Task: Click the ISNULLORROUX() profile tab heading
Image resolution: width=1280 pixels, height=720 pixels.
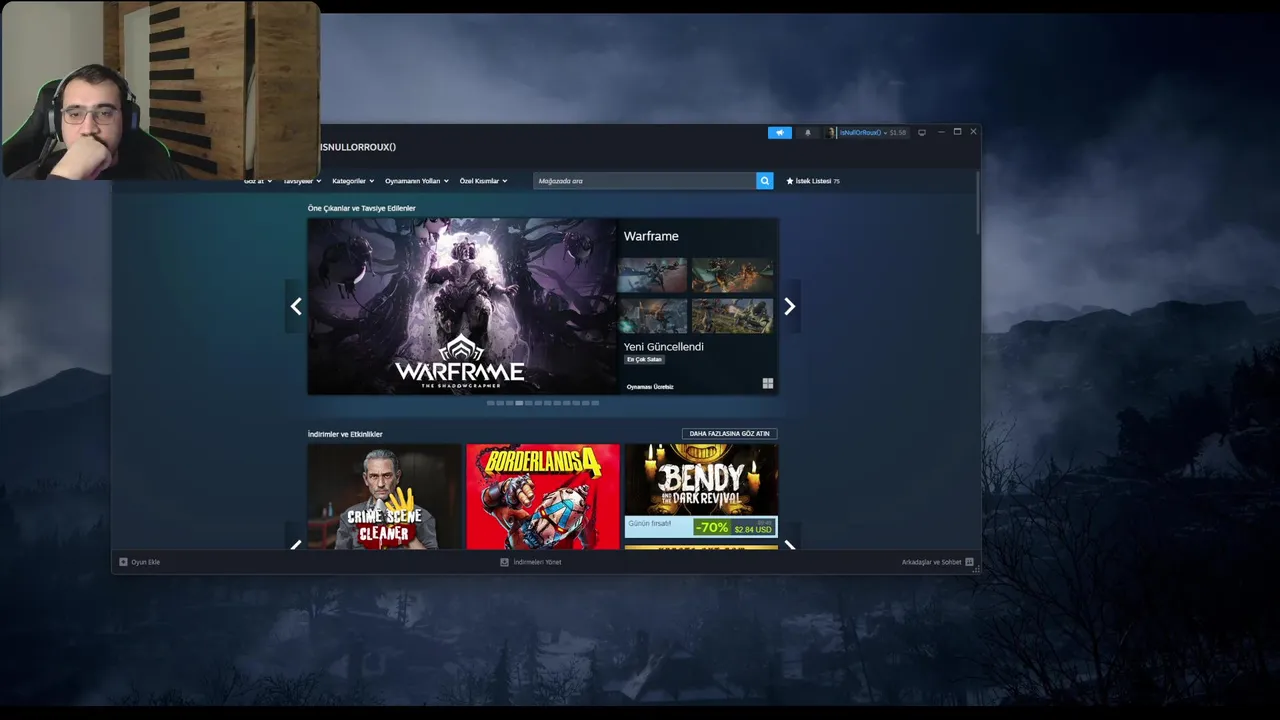Action: [x=358, y=147]
